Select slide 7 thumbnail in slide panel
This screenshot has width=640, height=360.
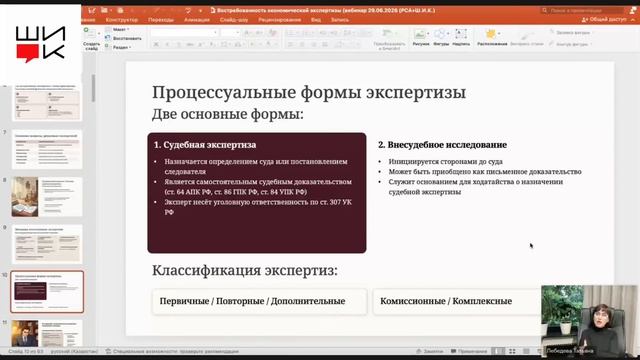click(47, 149)
